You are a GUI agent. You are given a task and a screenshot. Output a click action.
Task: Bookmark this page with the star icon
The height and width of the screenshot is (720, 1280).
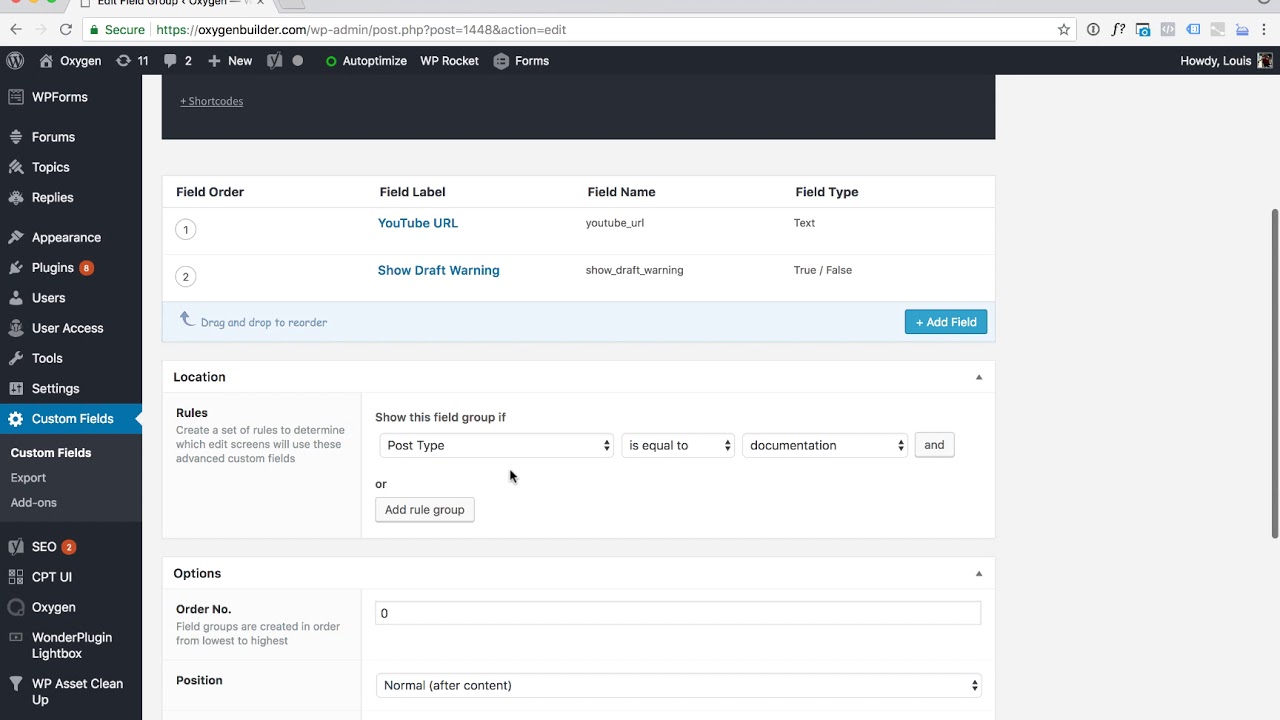pos(1064,30)
